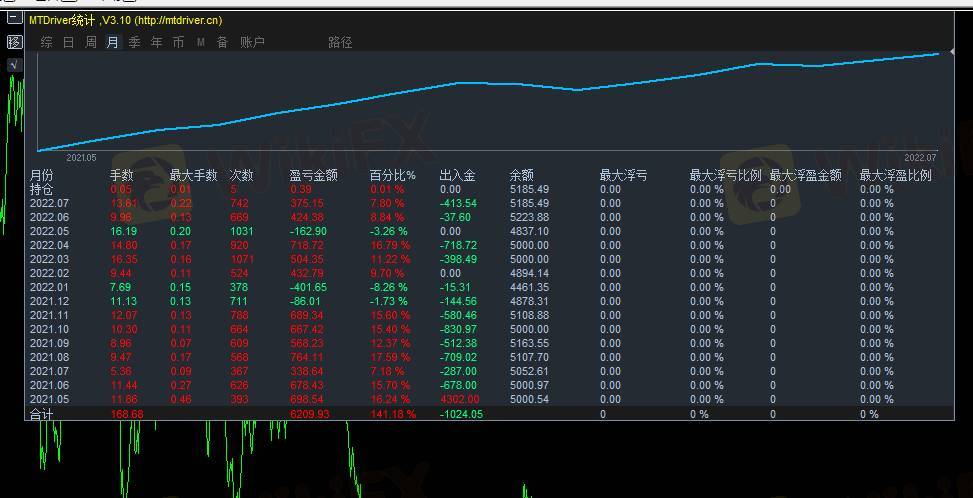Click the balance value 5223.88
973x498 pixels.
(x=529, y=217)
